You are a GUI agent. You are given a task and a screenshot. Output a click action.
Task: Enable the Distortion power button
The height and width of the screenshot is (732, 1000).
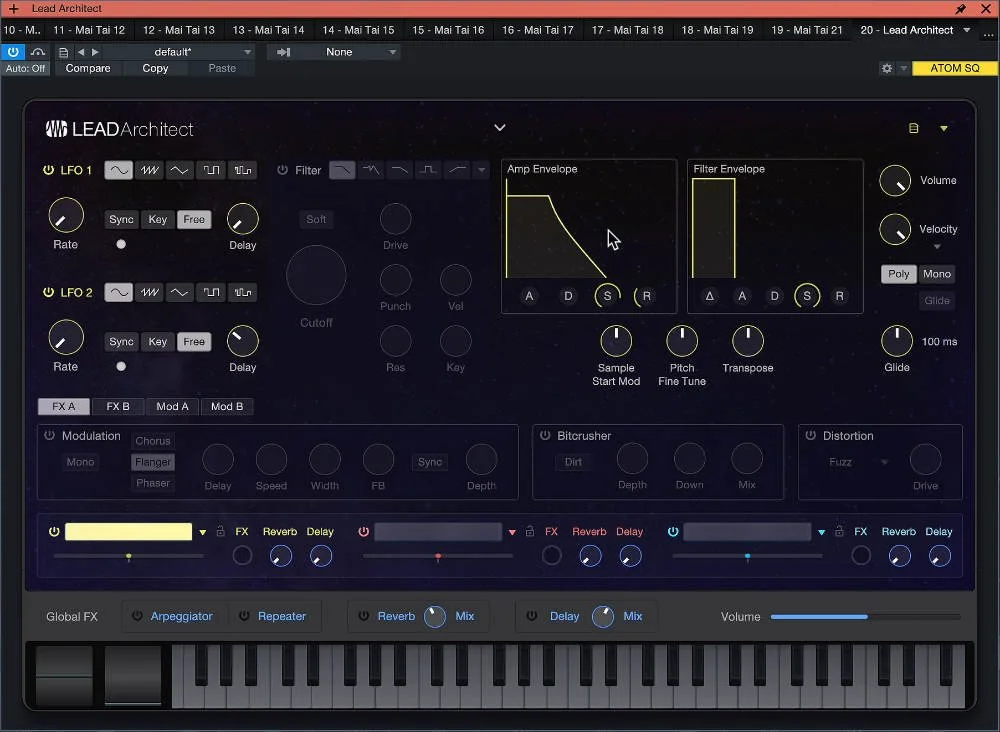[811, 436]
